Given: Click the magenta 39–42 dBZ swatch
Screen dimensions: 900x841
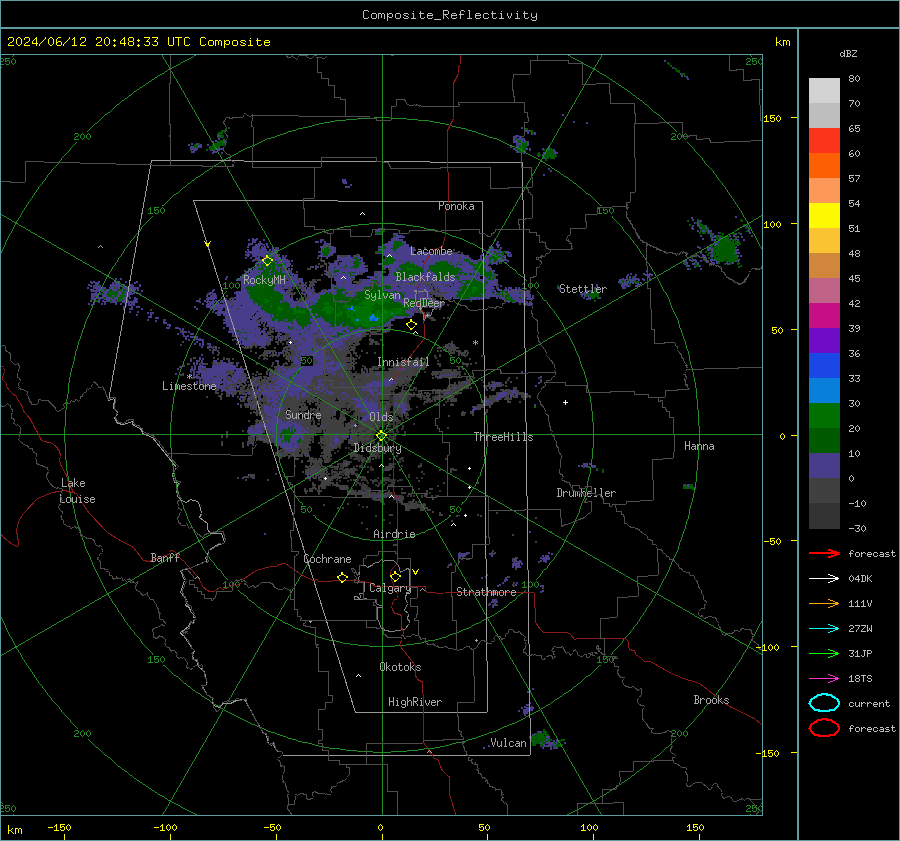Looking at the screenshot, I should point(824,316).
